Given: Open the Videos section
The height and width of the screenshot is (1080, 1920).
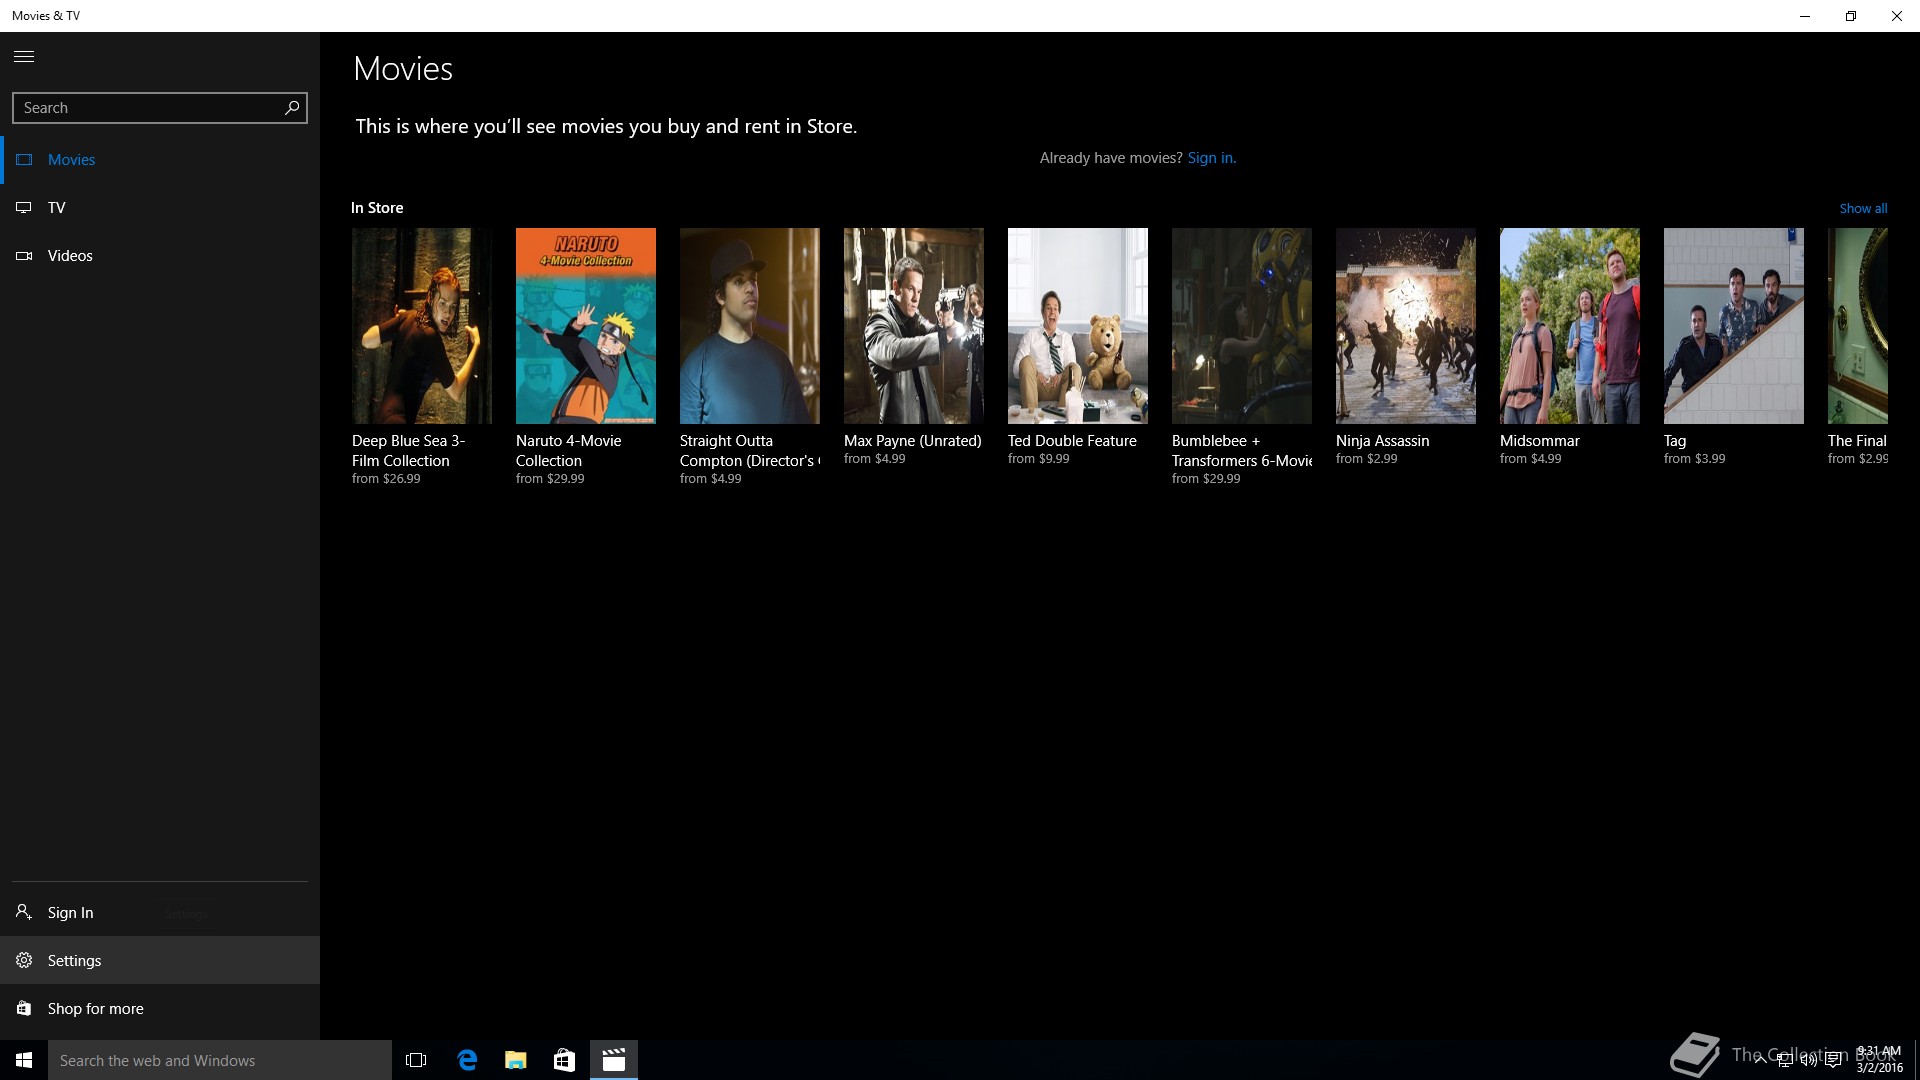Looking at the screenshot, I should pos(160,256).
